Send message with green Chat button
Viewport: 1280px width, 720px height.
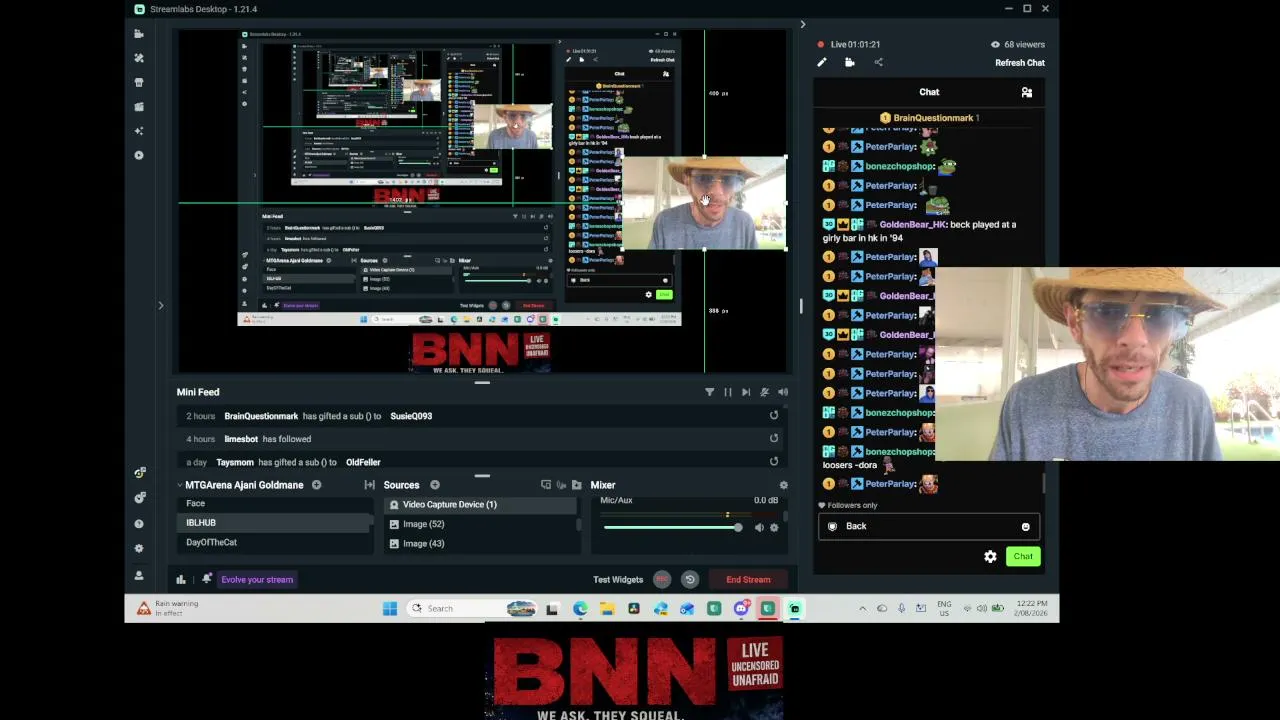pyautogui.click(x=1023, y=557)
